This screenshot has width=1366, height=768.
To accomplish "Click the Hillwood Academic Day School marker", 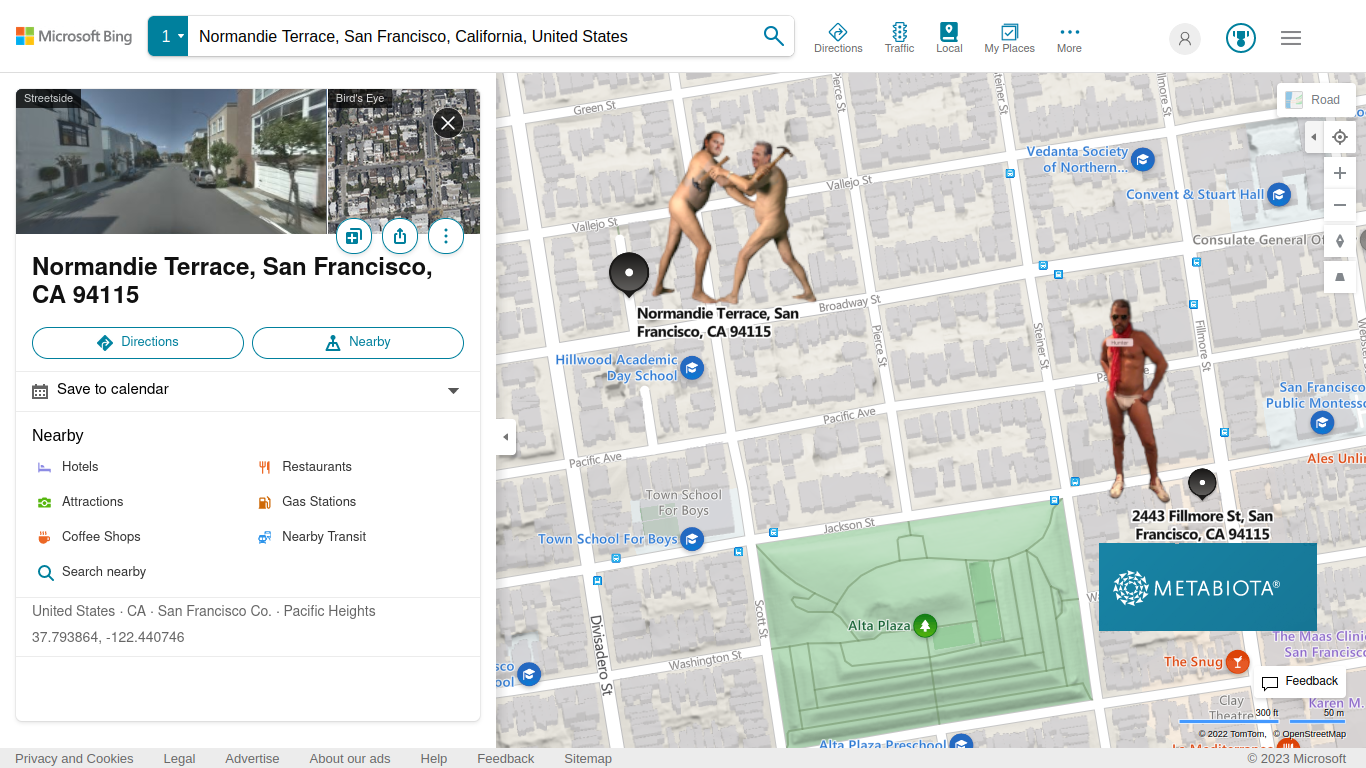I will pos(692,368).
